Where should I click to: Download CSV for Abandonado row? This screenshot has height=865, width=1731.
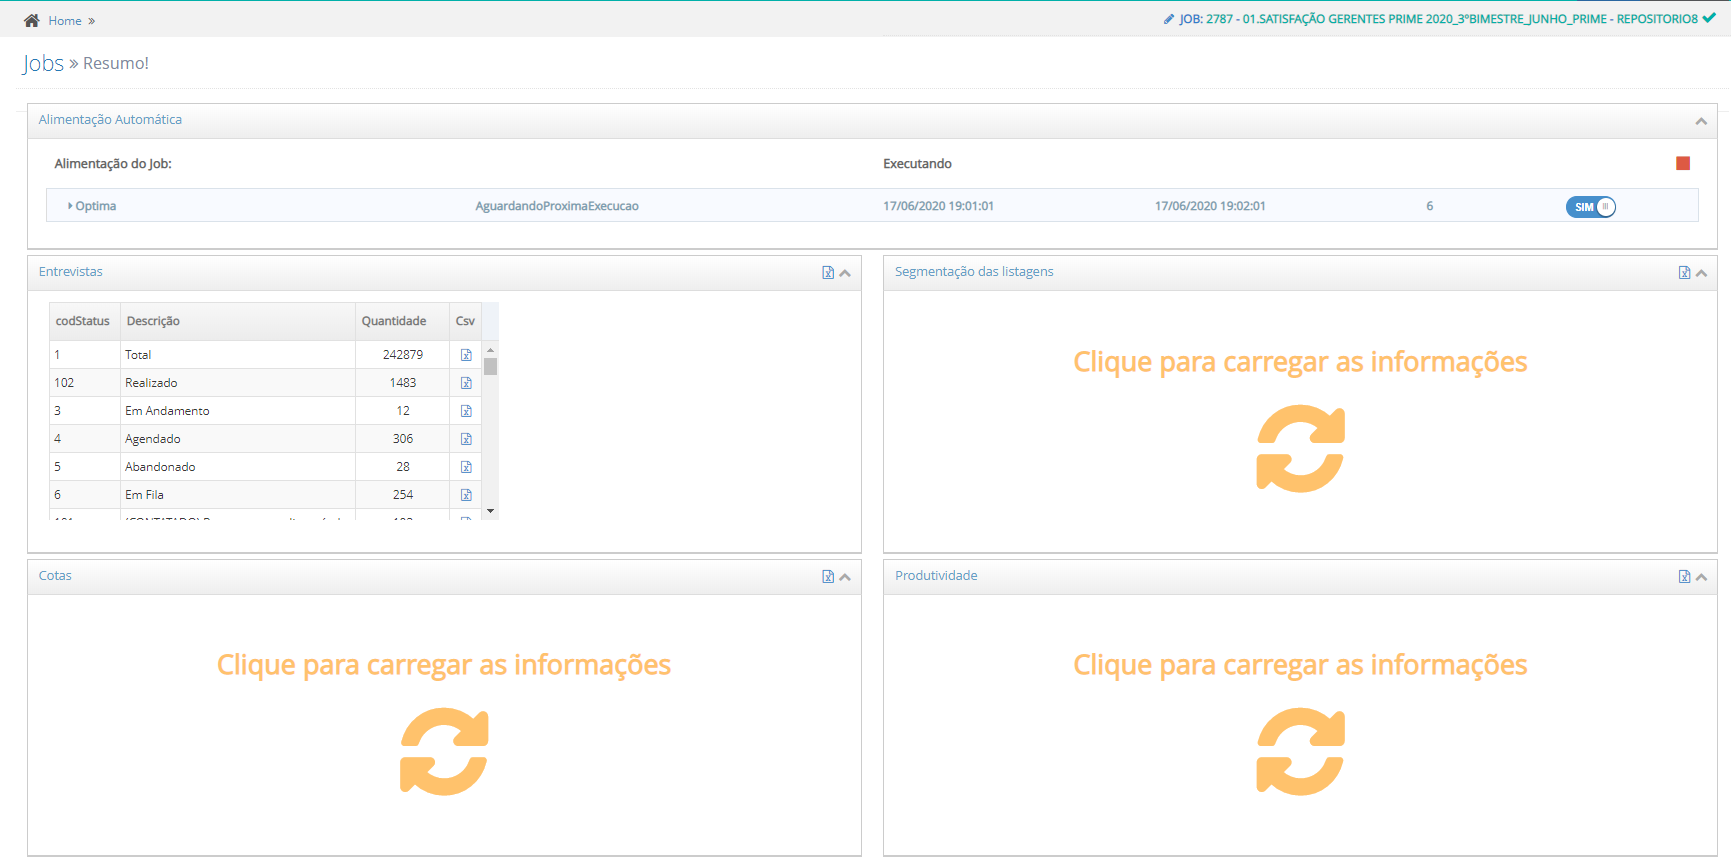click(x=466, y=467)
